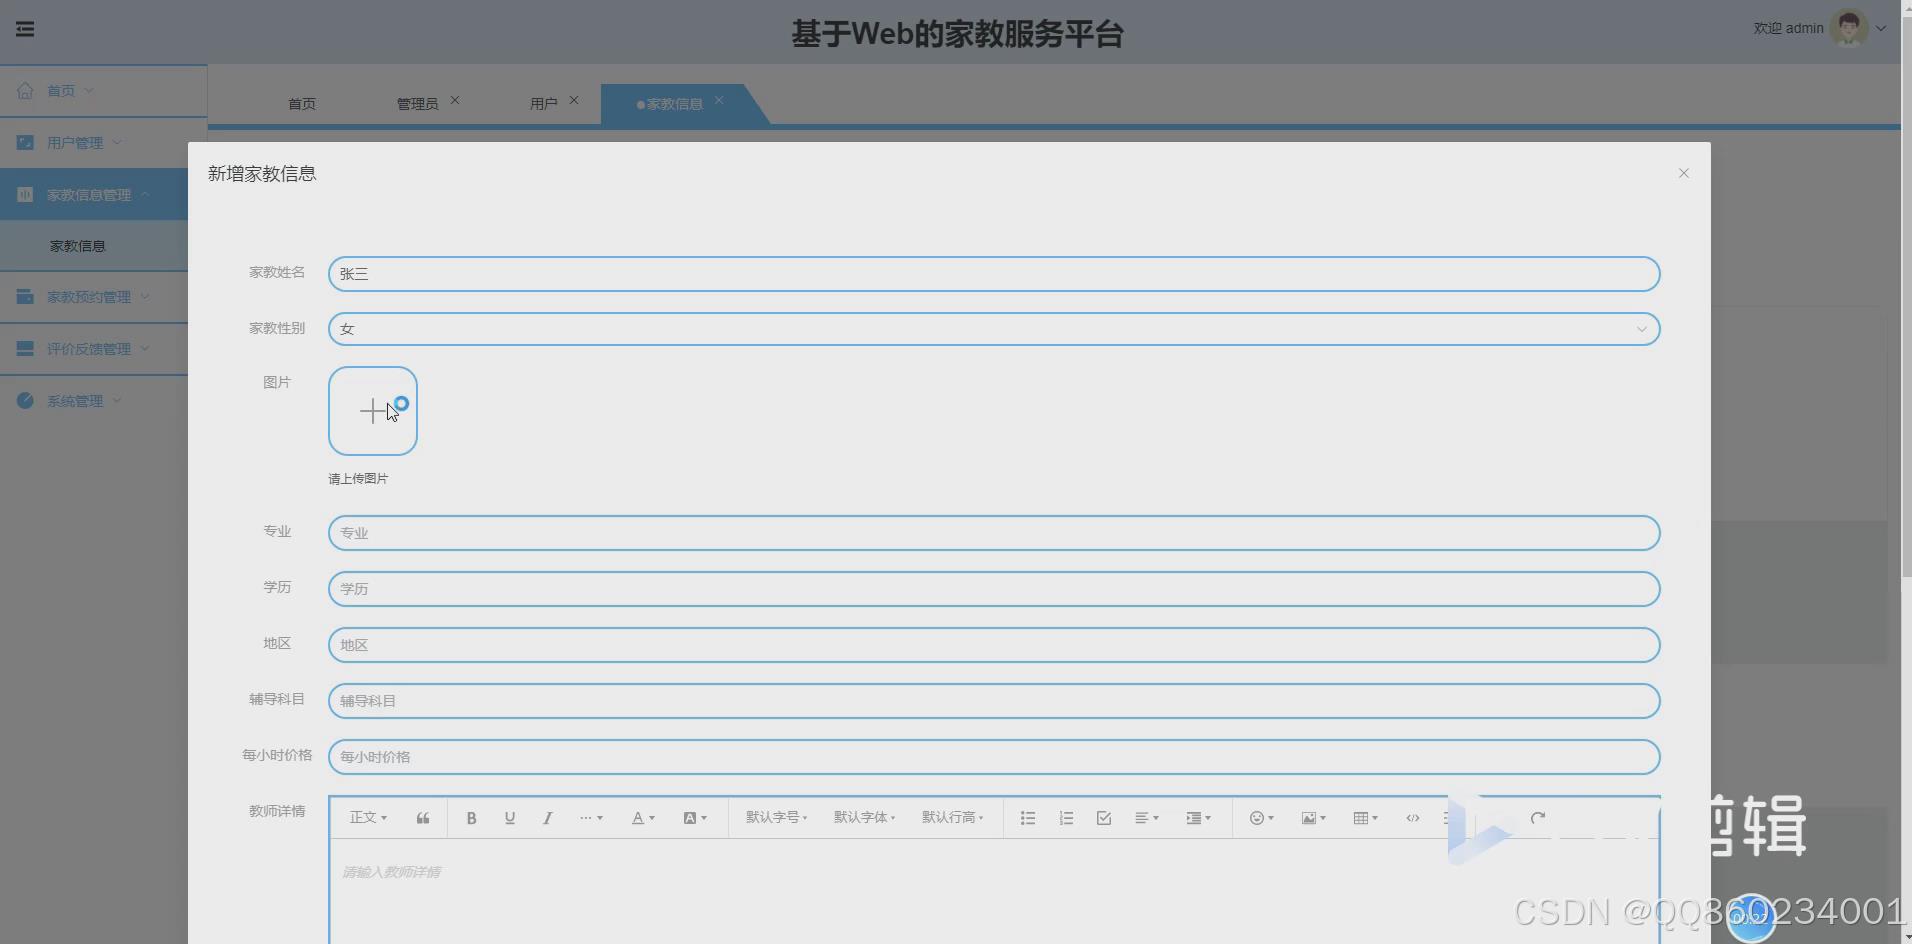
Task: Focus the 地区 input field
Action: [994, 645]
